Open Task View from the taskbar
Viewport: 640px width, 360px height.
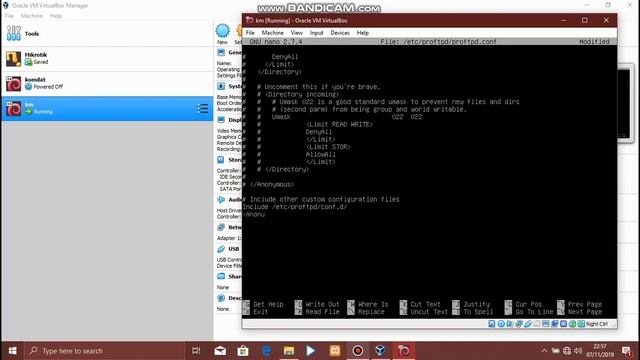[x=196, y=351]
